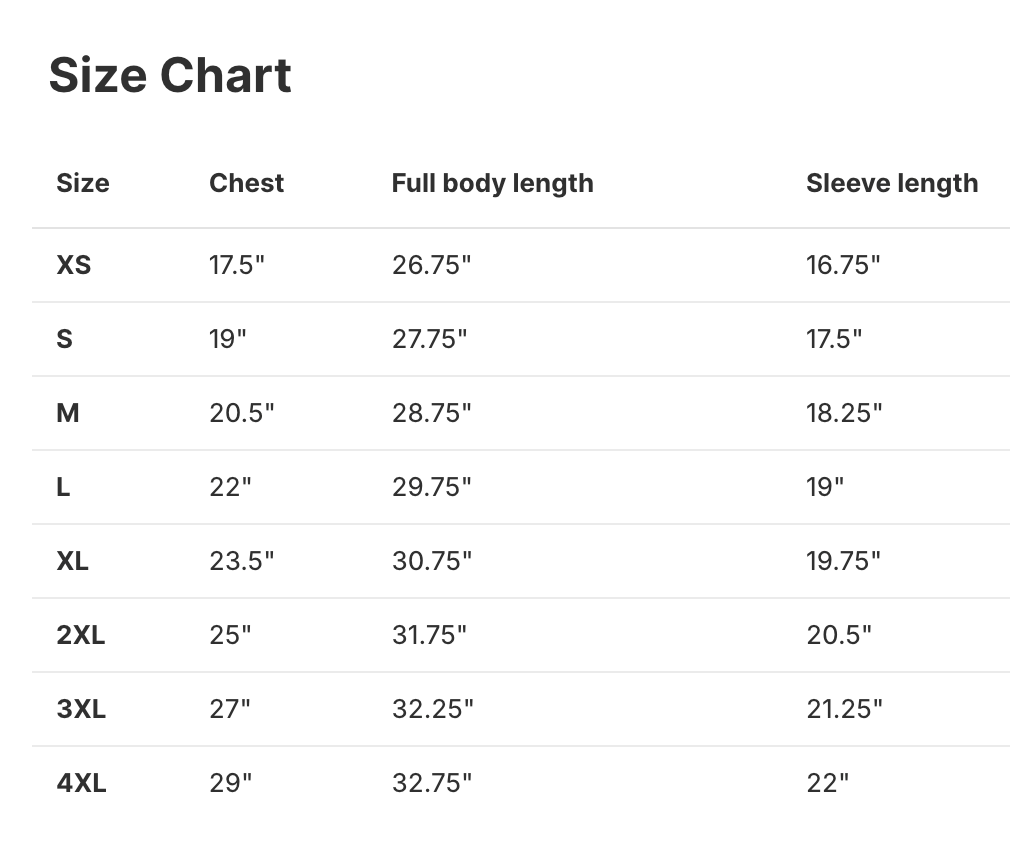Click the 27" chest value for 3XL
The height and width of the screenshot is (850, 1010).
(x=230, y=709)
